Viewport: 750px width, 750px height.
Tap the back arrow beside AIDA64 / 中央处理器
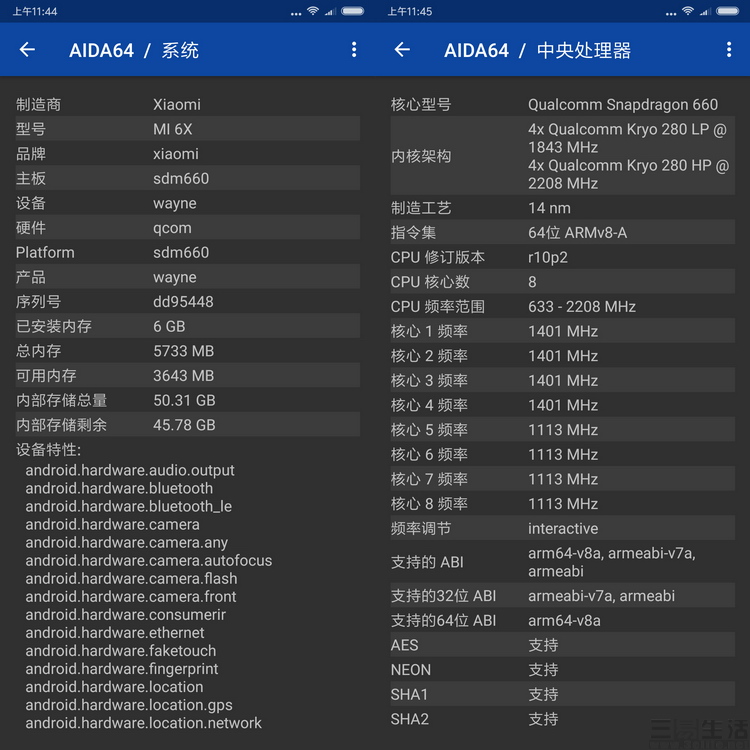coord(402,50)
